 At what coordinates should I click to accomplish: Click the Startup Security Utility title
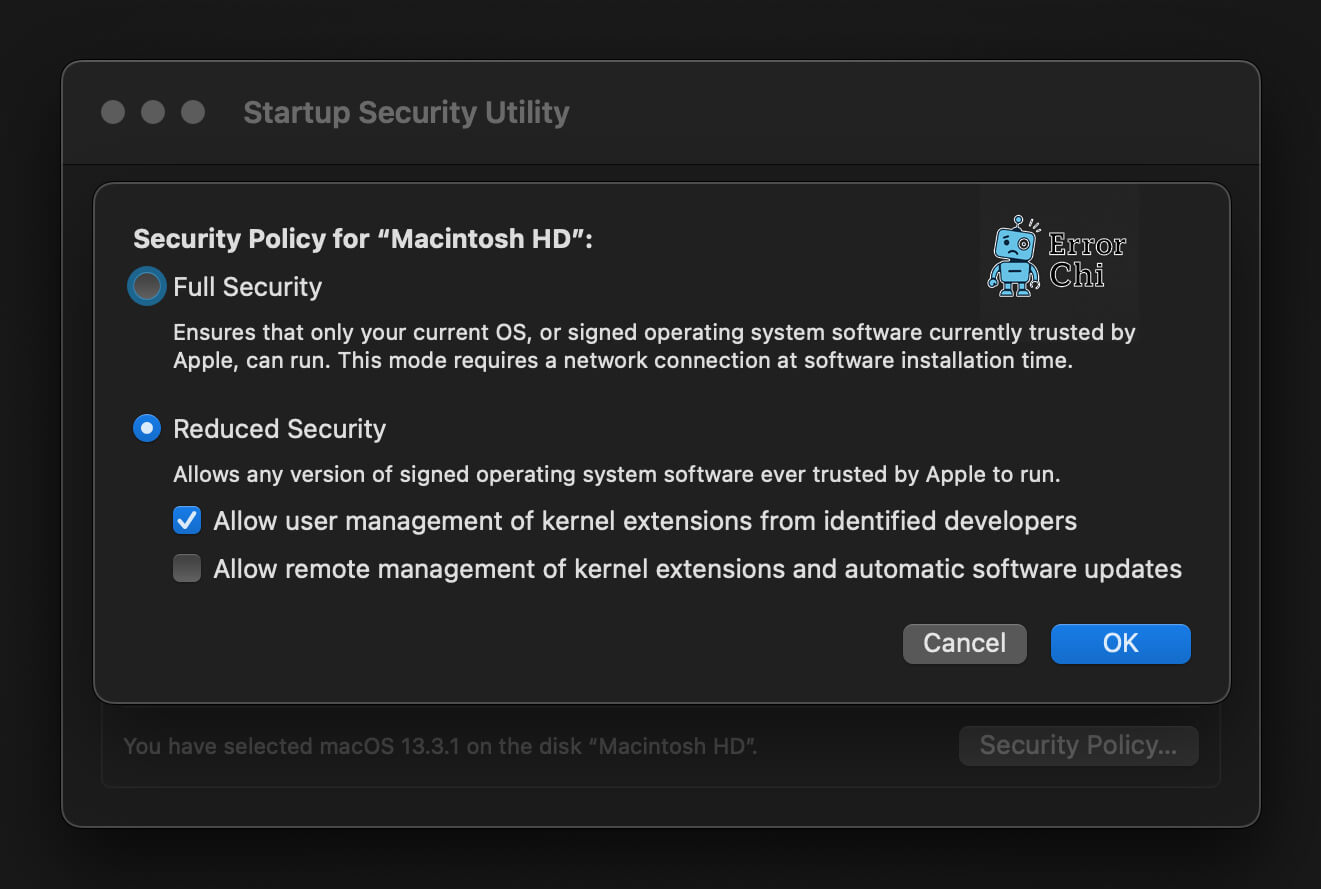[406, 112]
